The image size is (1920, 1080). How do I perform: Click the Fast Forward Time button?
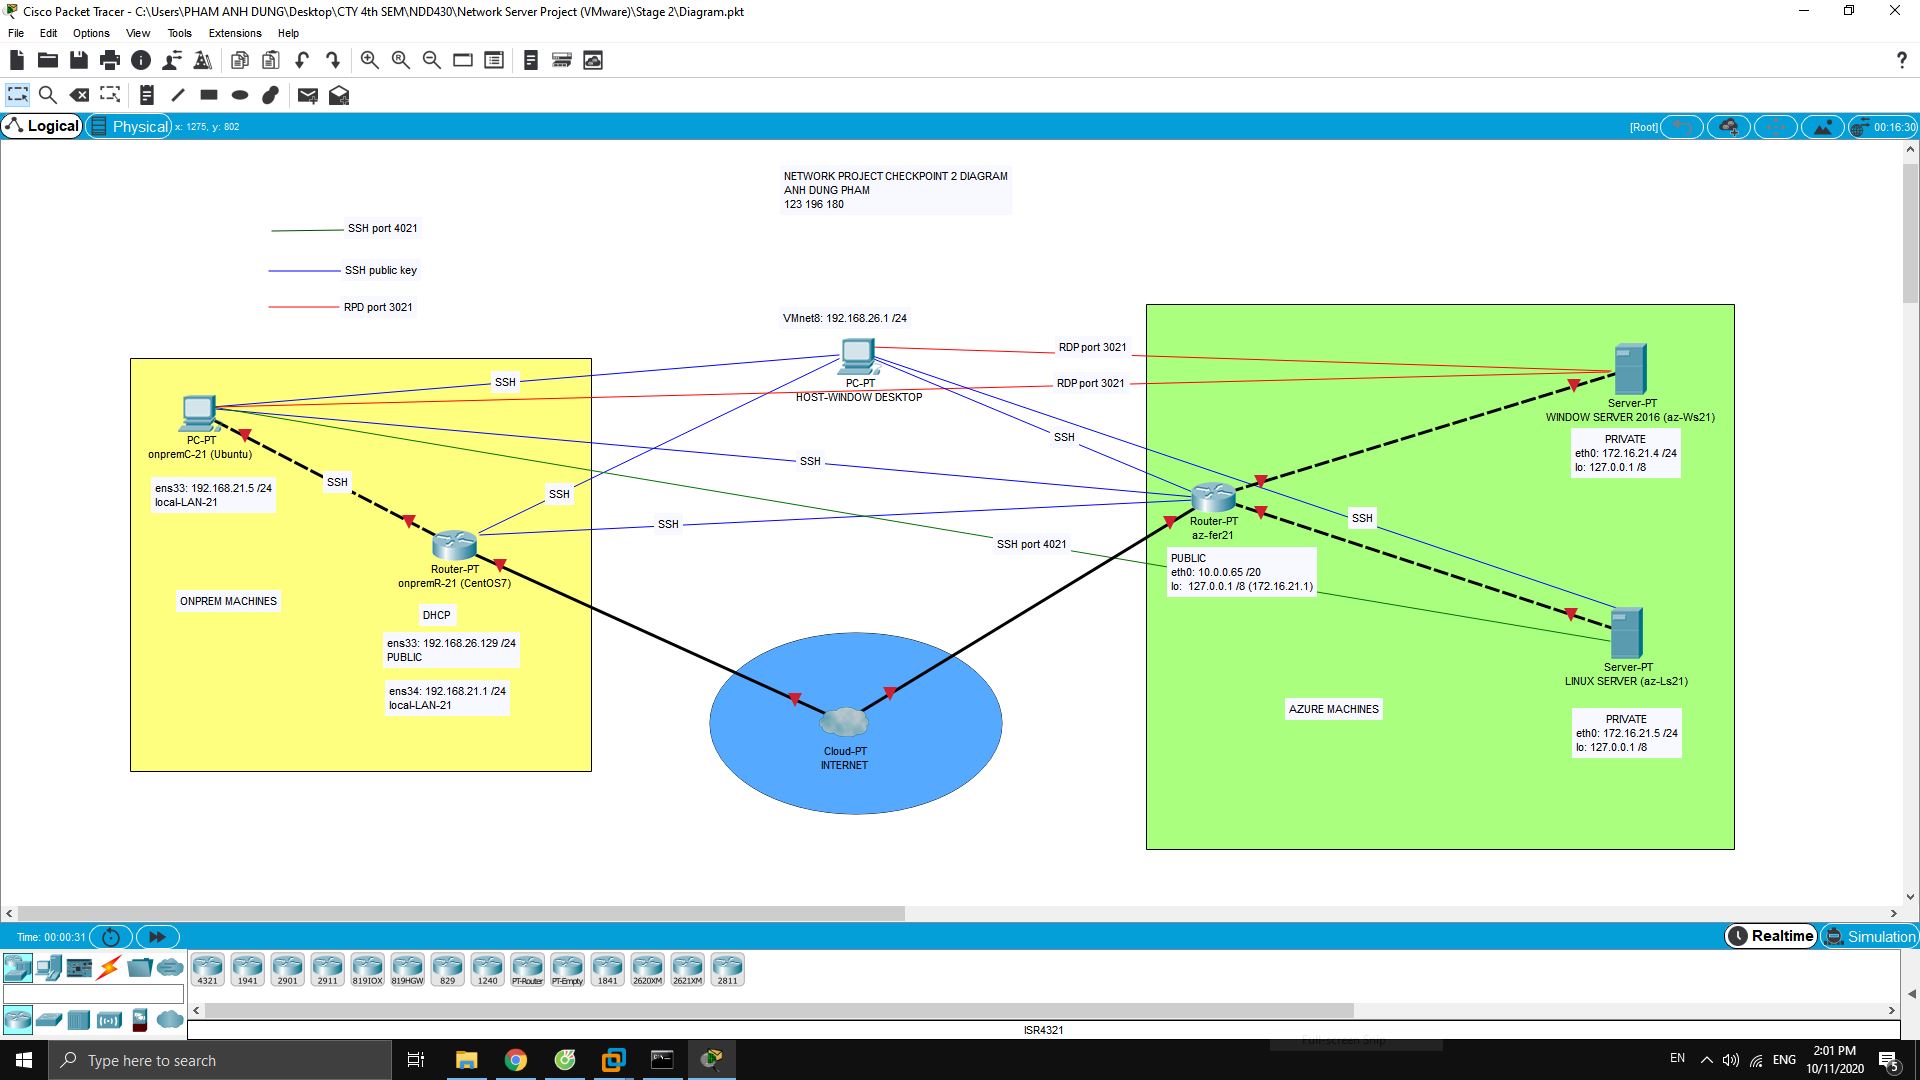click(156, 937)
